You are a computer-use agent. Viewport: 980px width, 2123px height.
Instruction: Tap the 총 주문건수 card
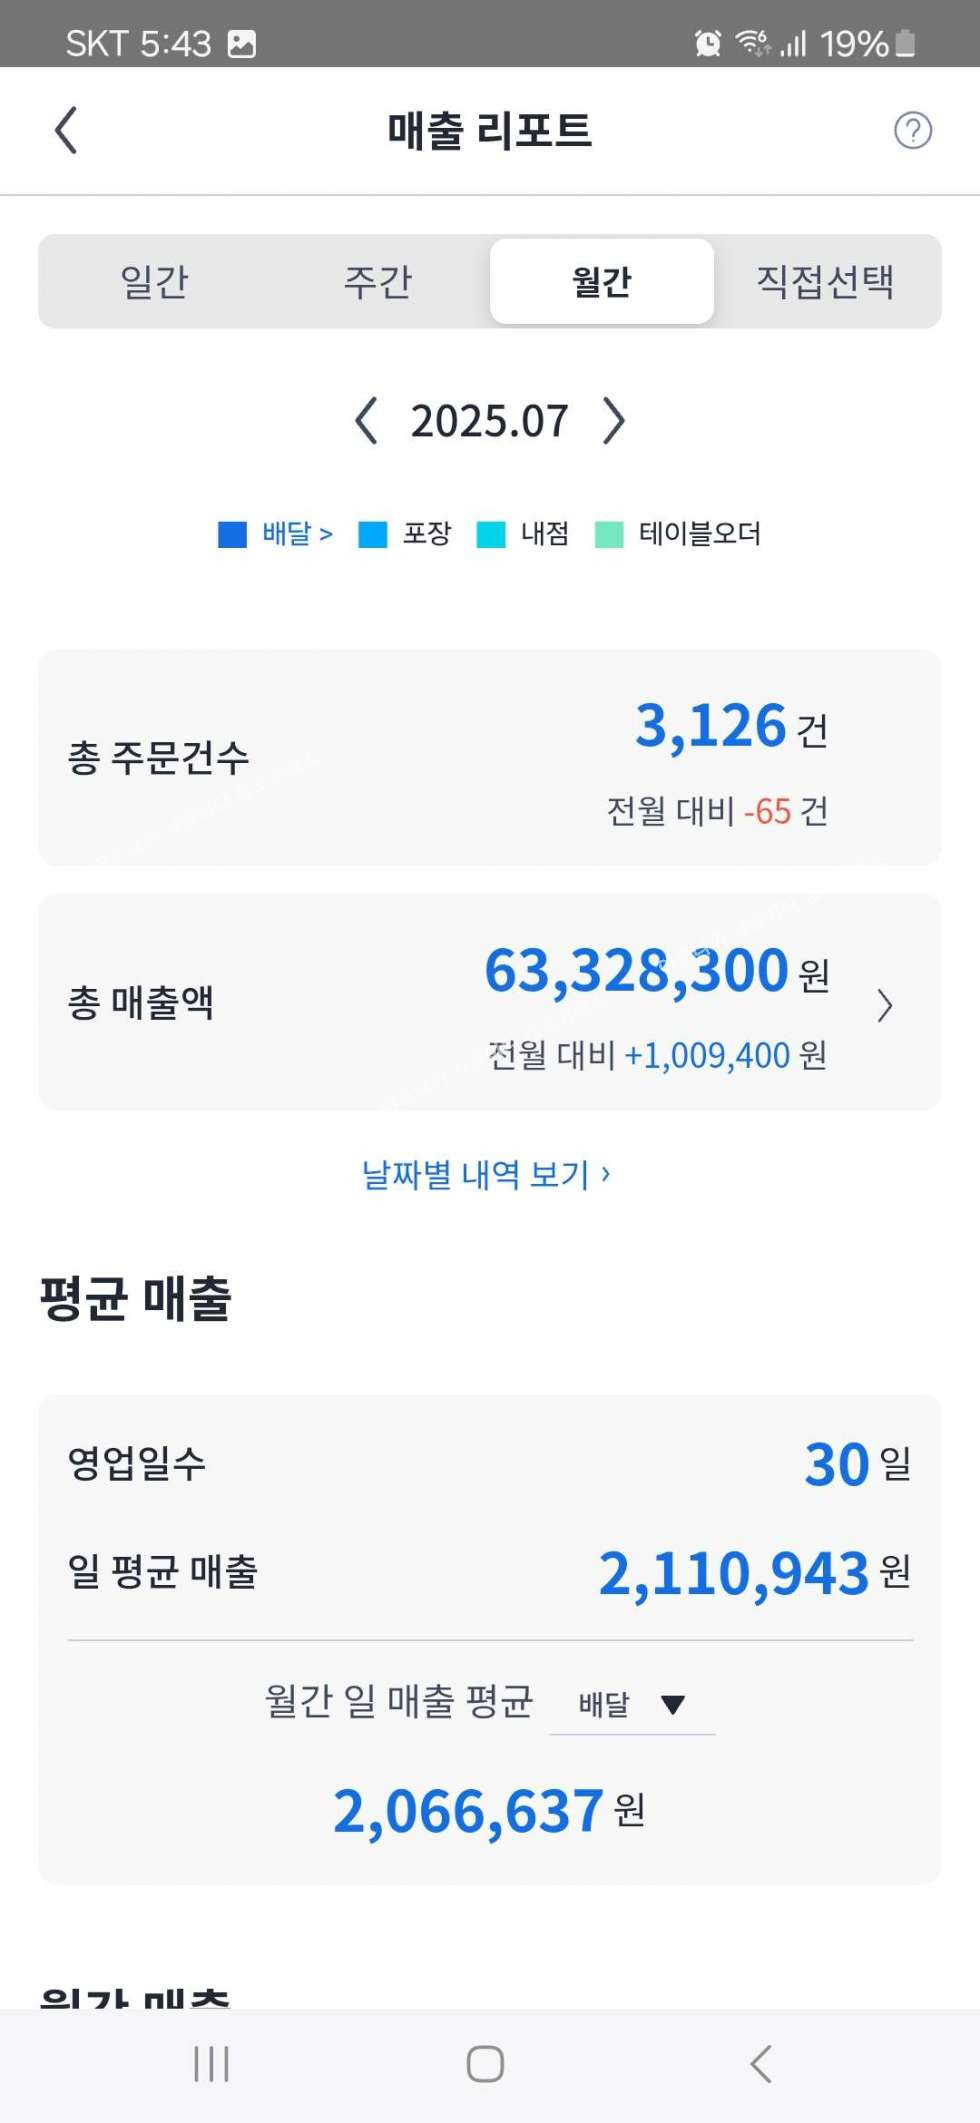point(490,757)
